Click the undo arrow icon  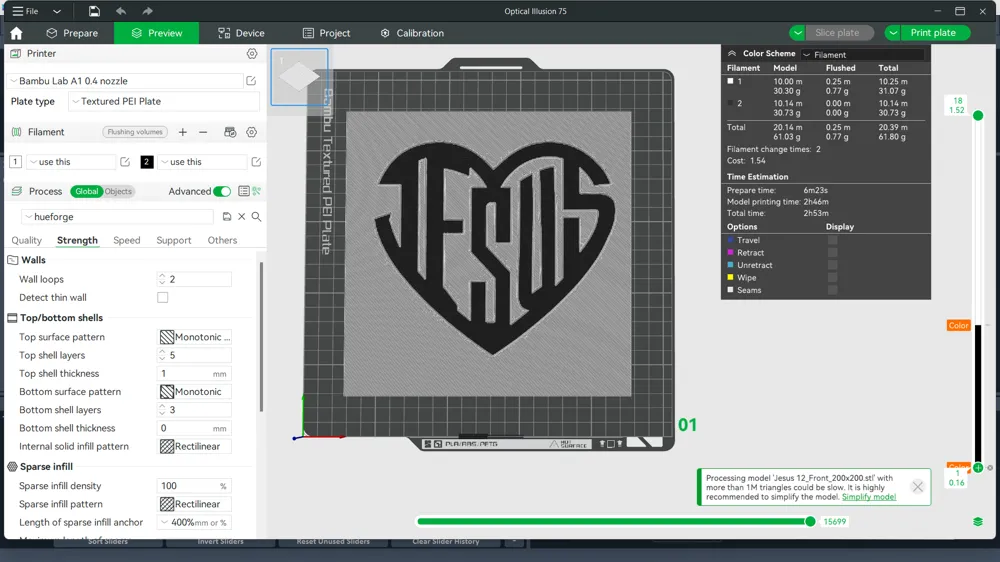121,11
